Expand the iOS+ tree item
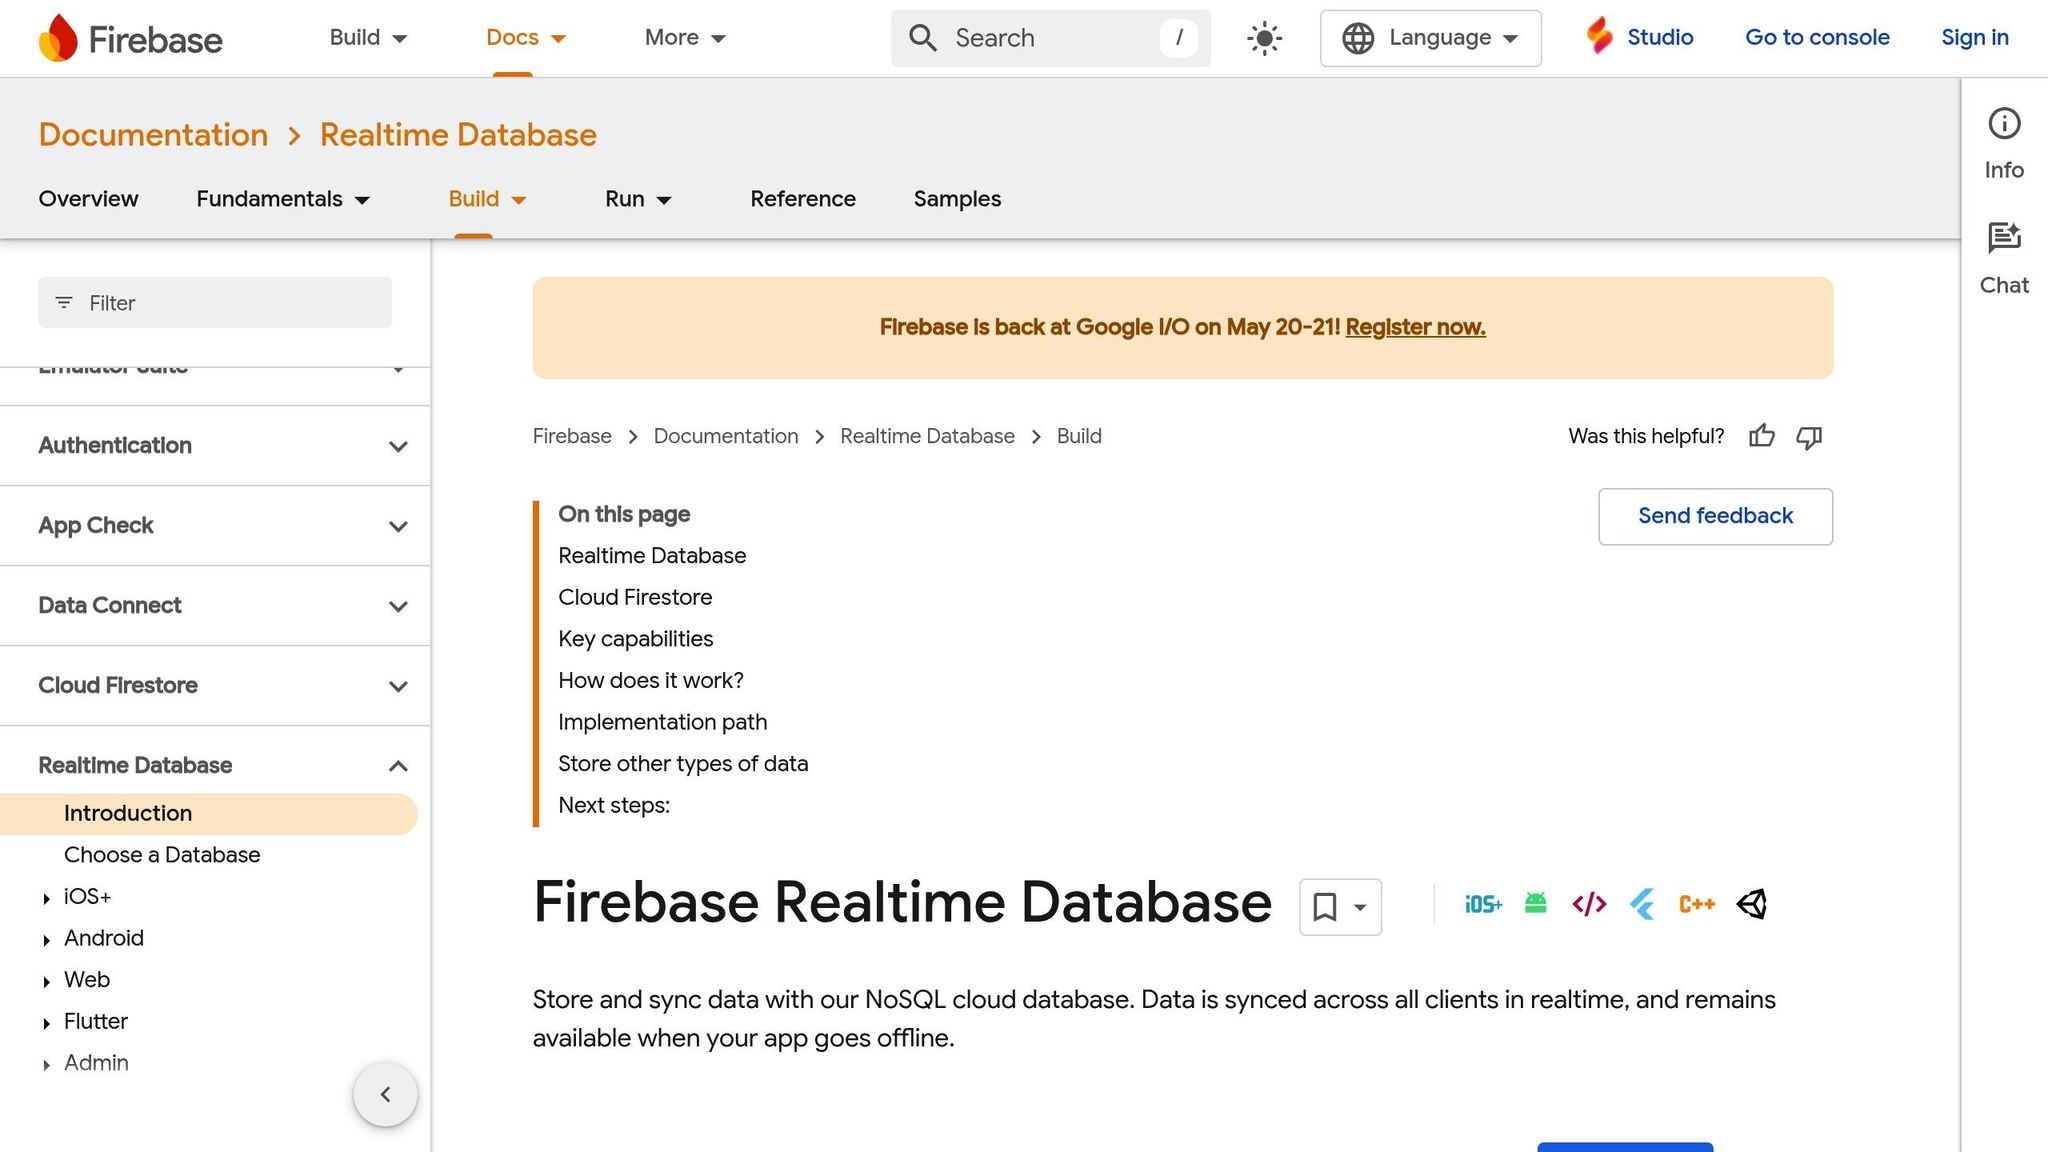The height and width of the screenshot is (1152, 2048). (x=46, y=899)
